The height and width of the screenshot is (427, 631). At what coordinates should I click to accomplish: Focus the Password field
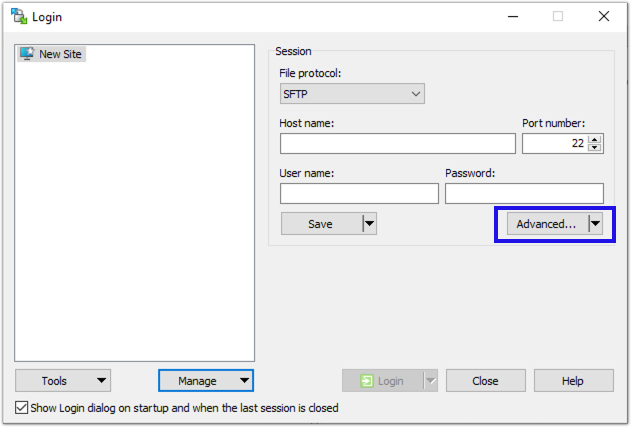[x=524, y=193]
